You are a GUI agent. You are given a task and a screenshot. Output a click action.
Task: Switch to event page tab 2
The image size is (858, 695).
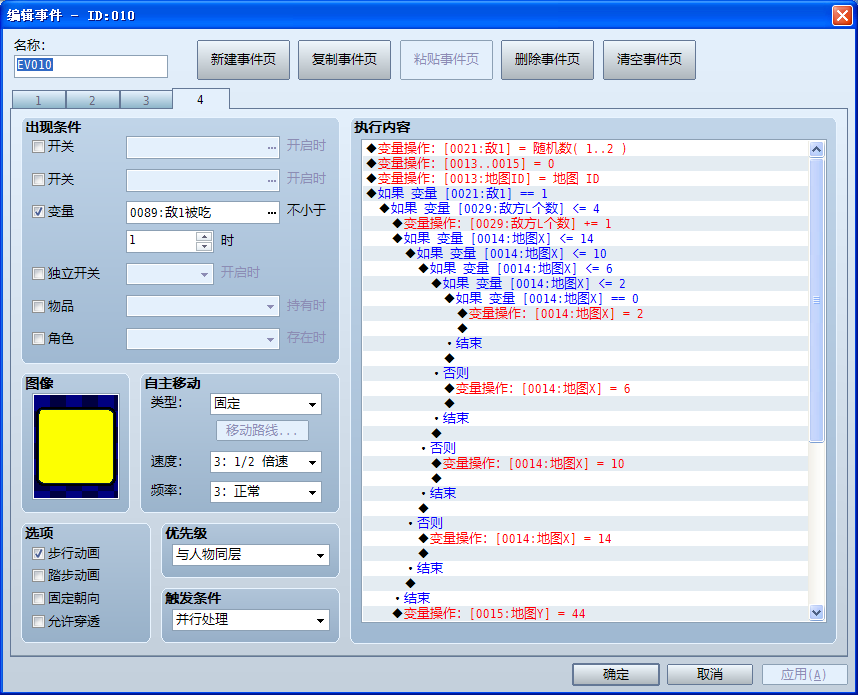[92, 100]
